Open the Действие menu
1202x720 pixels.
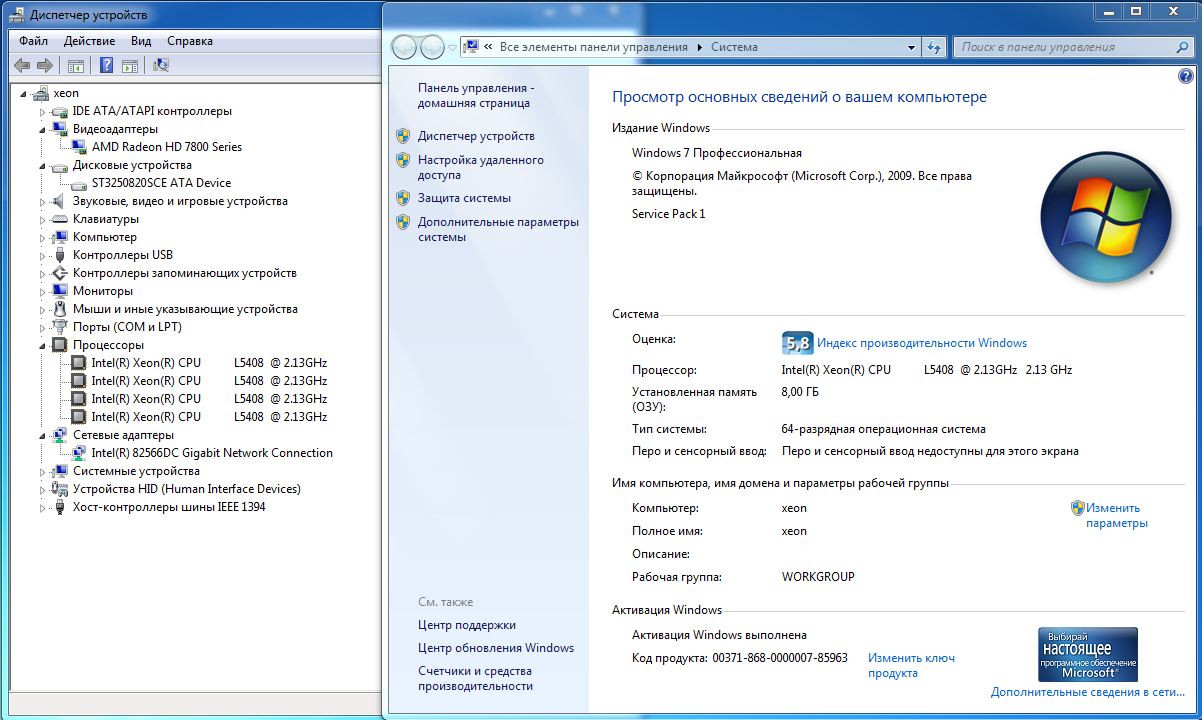pos(89,41)
